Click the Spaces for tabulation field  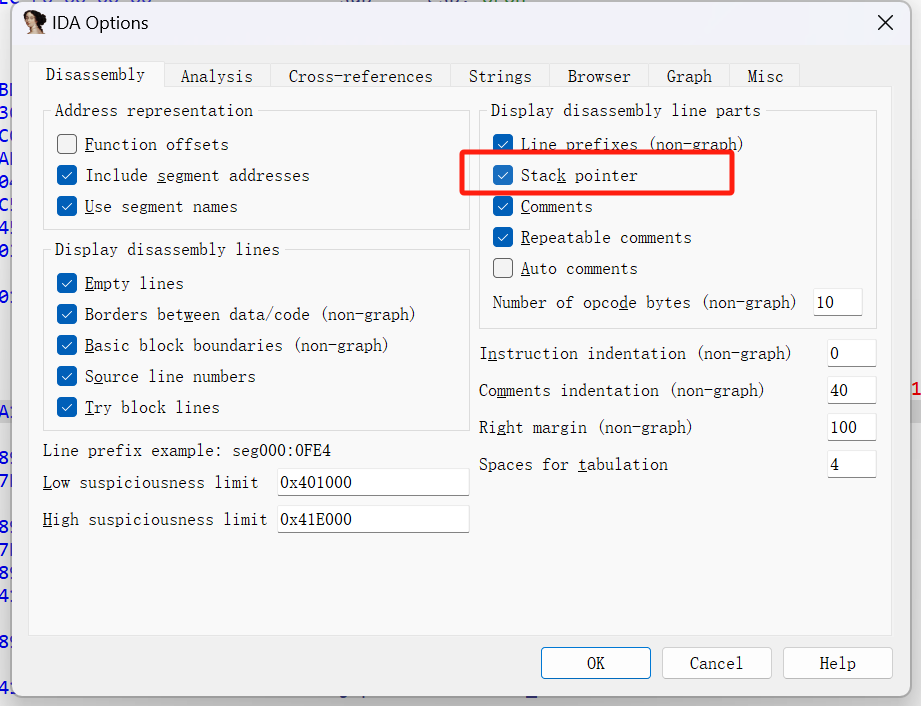tap(851, 464)
